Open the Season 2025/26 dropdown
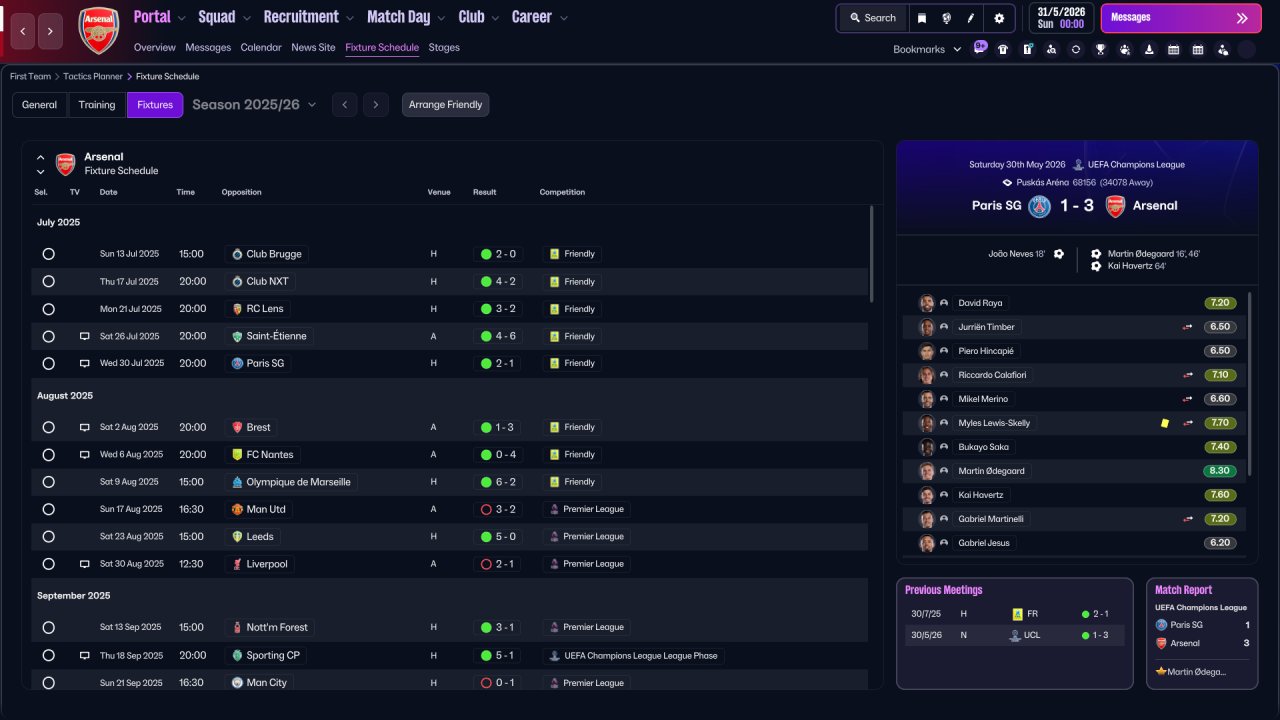This screenshot has width=1280, height=720. point(254,105)
